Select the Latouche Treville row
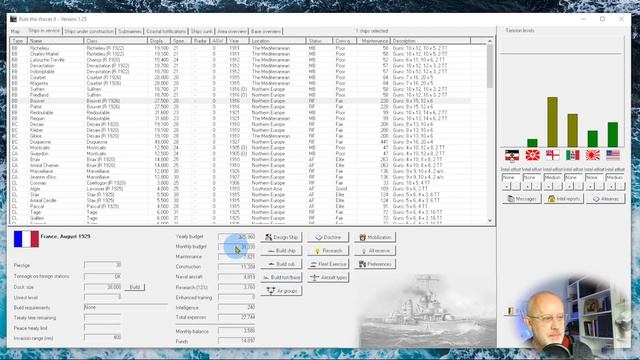Viewport: 640px width, 360px height. 240,60
